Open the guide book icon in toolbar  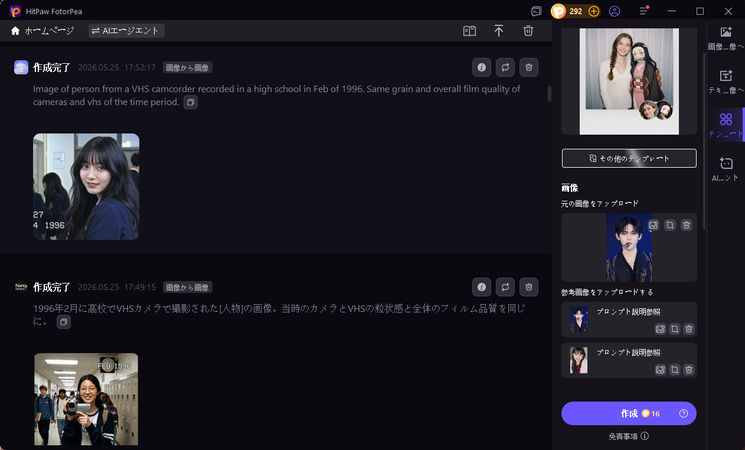coord(469,31)
